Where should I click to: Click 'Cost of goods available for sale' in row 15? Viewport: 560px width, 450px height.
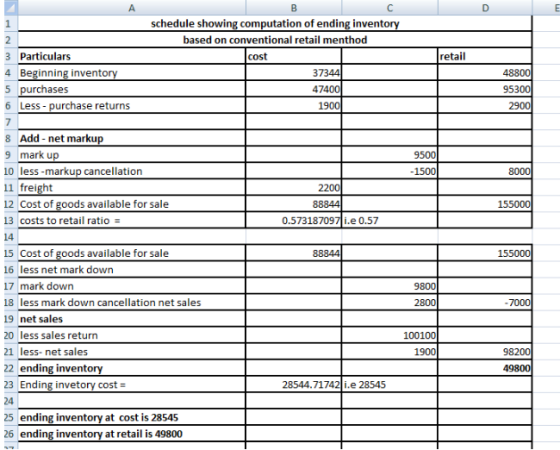132,253
